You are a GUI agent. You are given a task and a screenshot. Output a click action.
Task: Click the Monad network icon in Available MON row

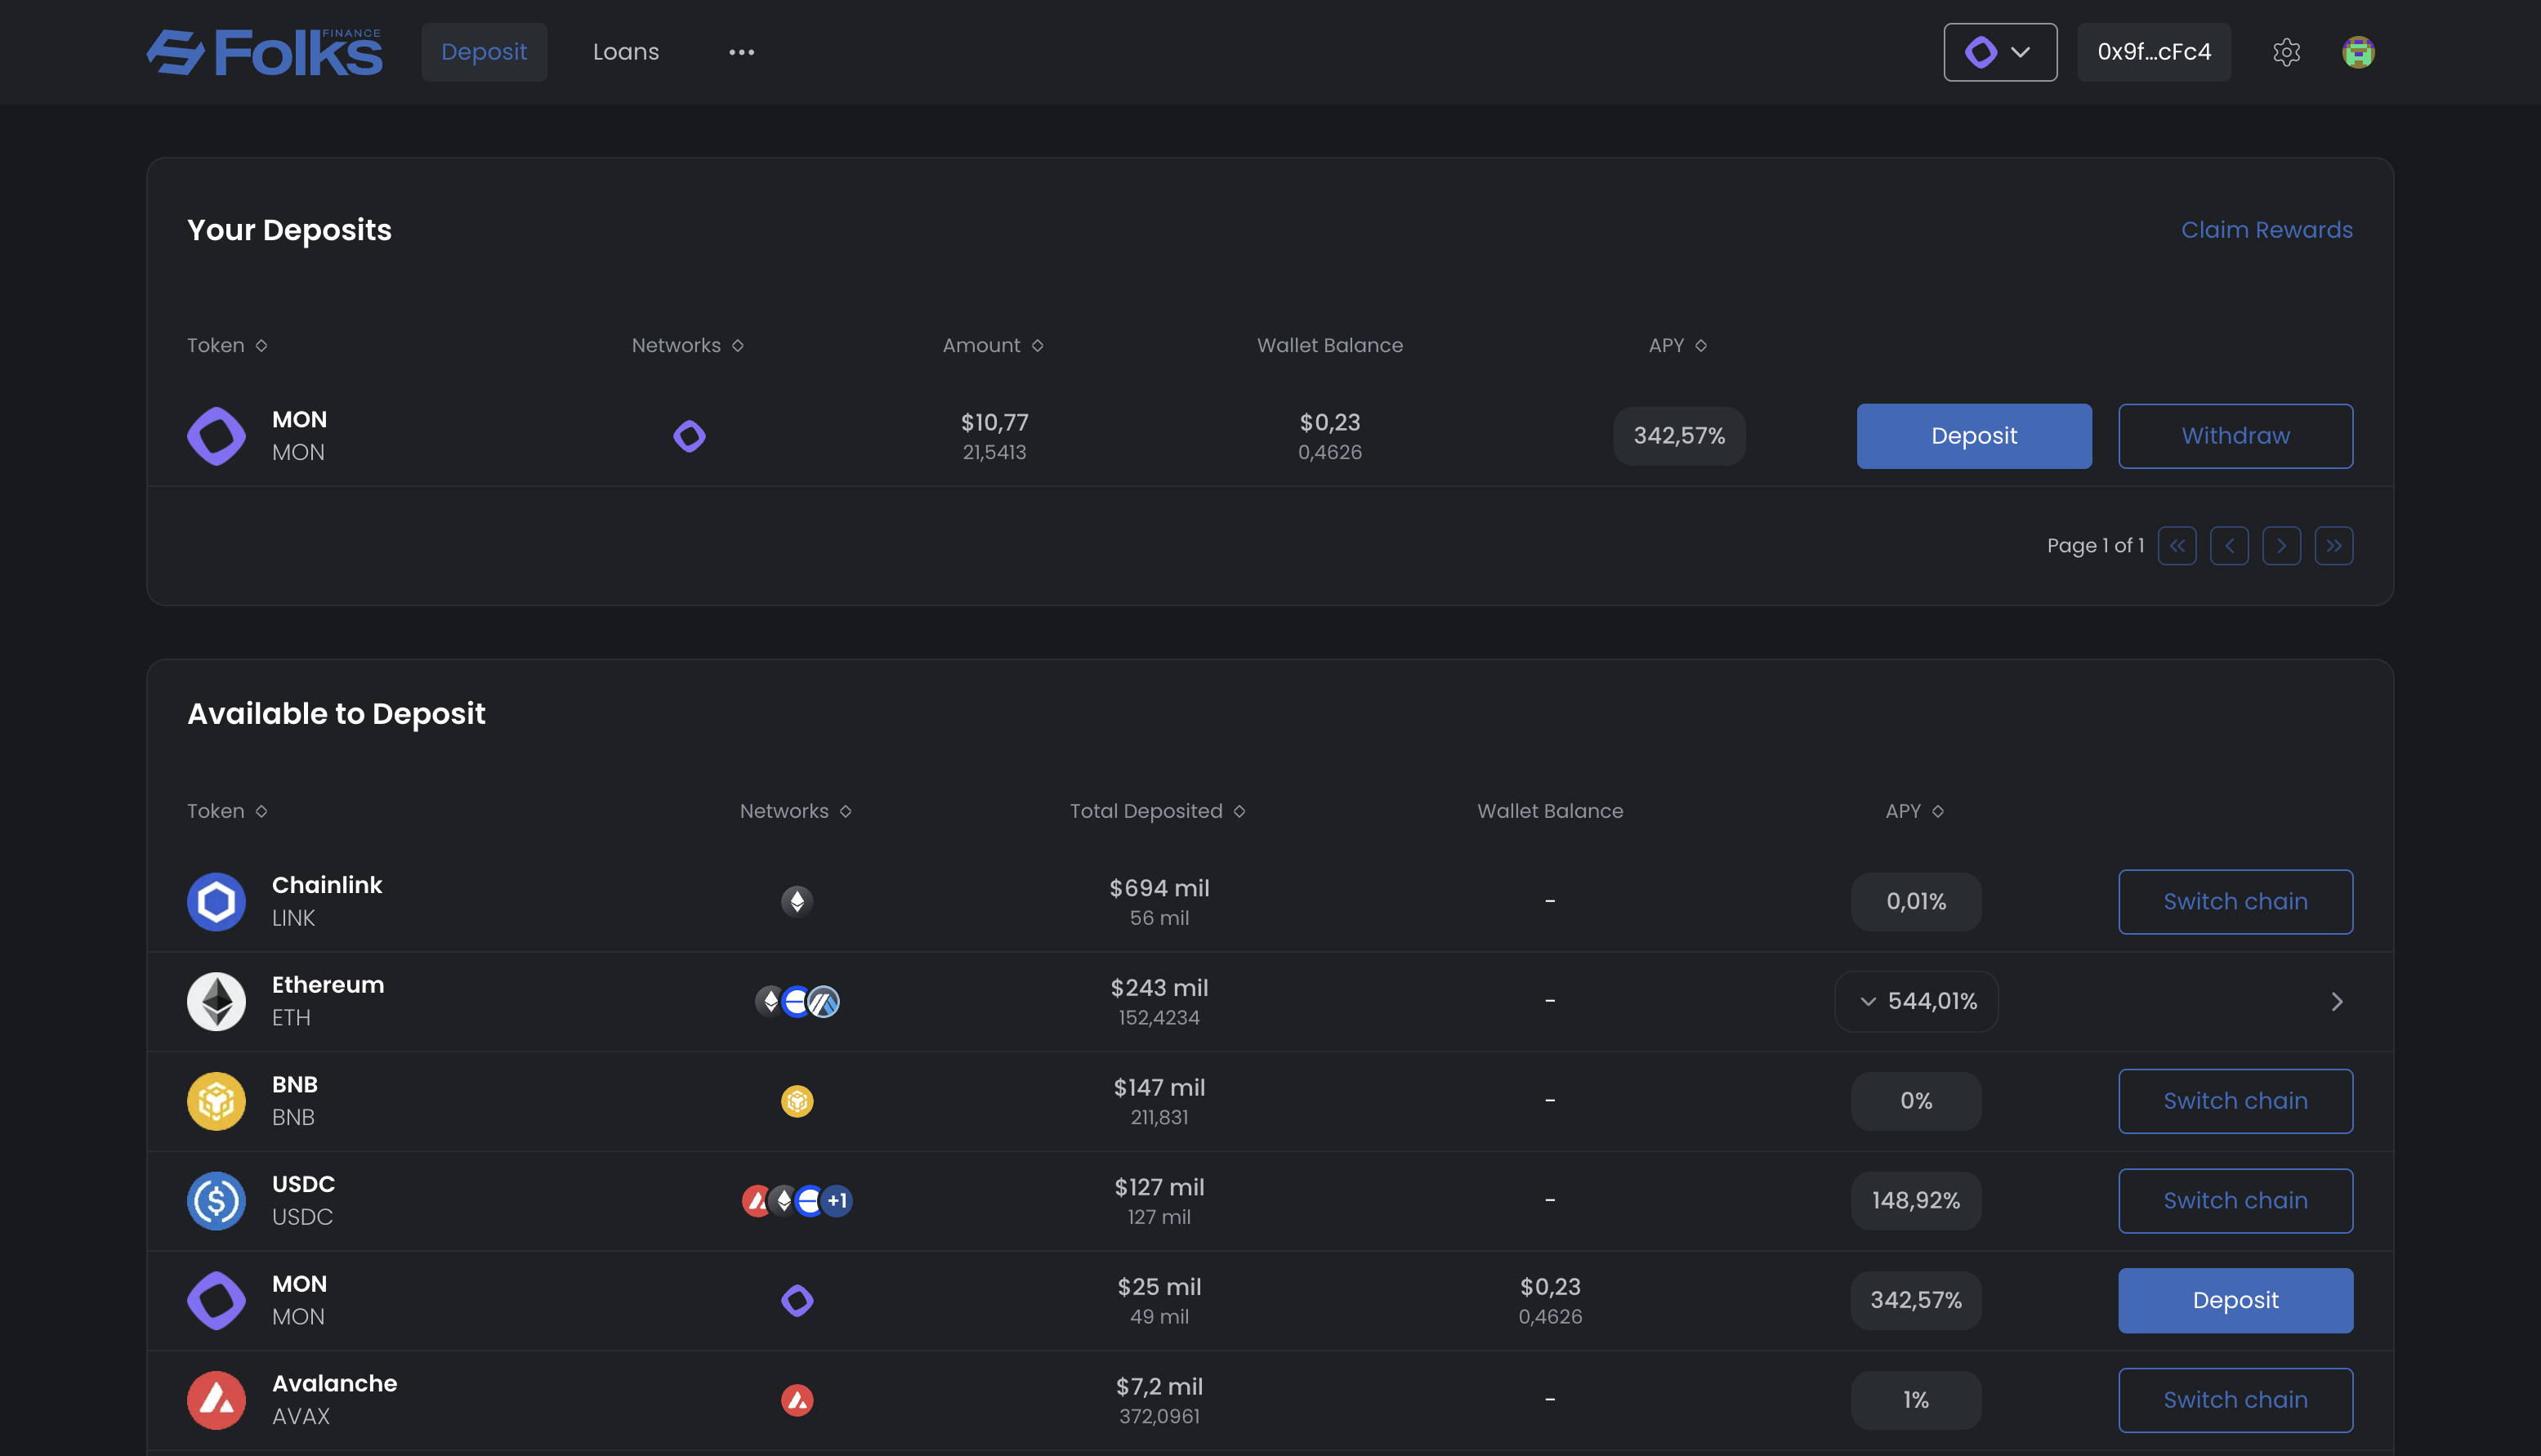click(x=797, y=1301)
